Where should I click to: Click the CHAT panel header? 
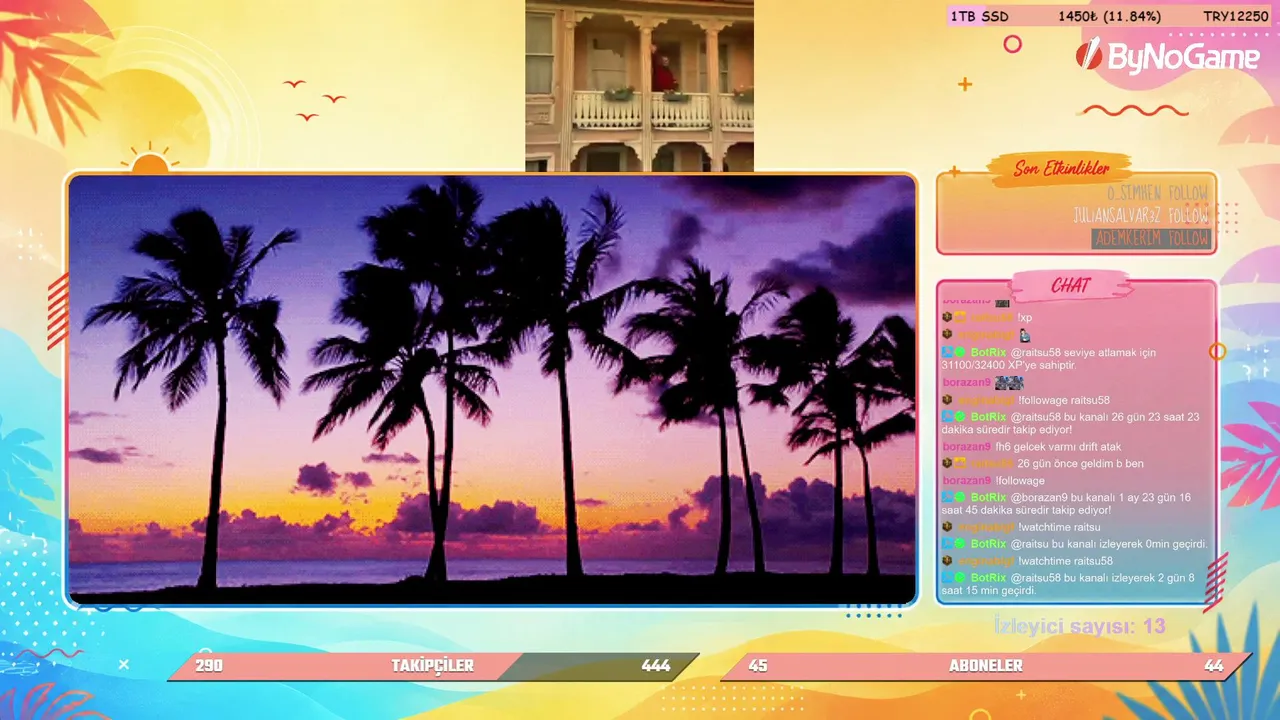(1070, 286)
